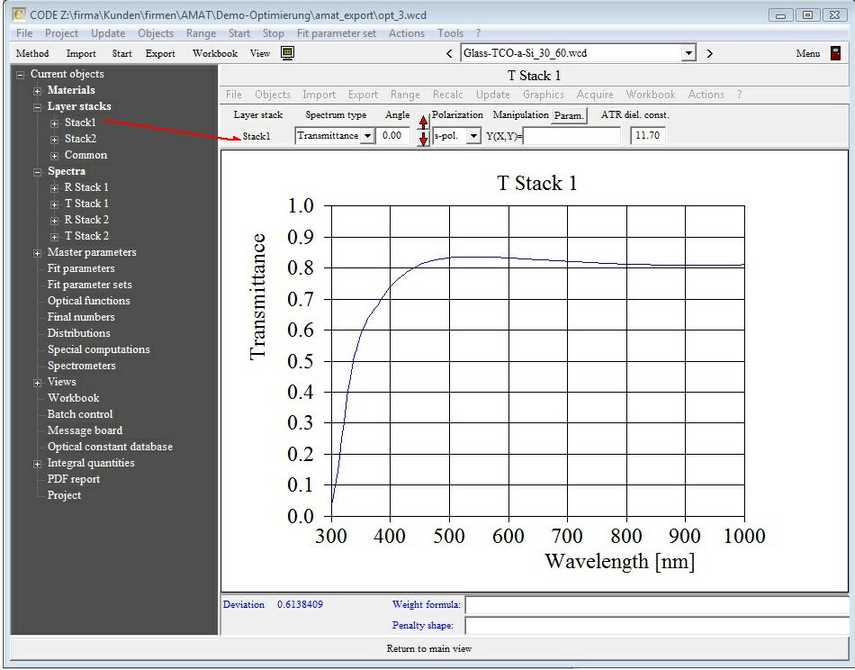Click the up red arrow for Angle

[423, 122]
